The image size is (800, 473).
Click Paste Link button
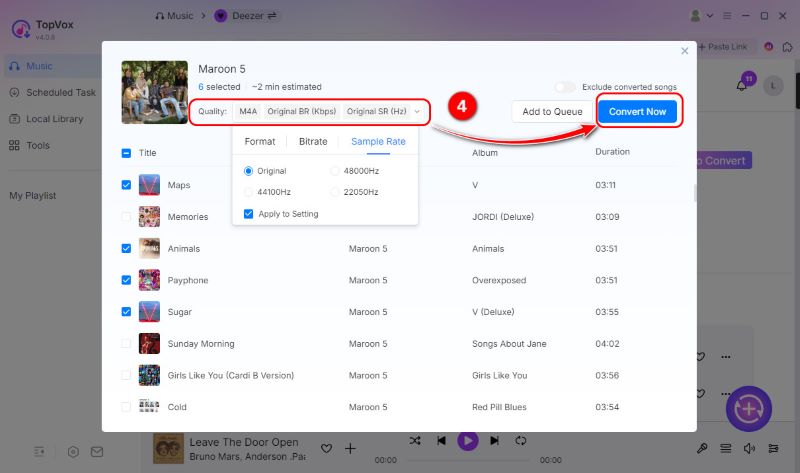pyautogui.click(x=722, y=47)
